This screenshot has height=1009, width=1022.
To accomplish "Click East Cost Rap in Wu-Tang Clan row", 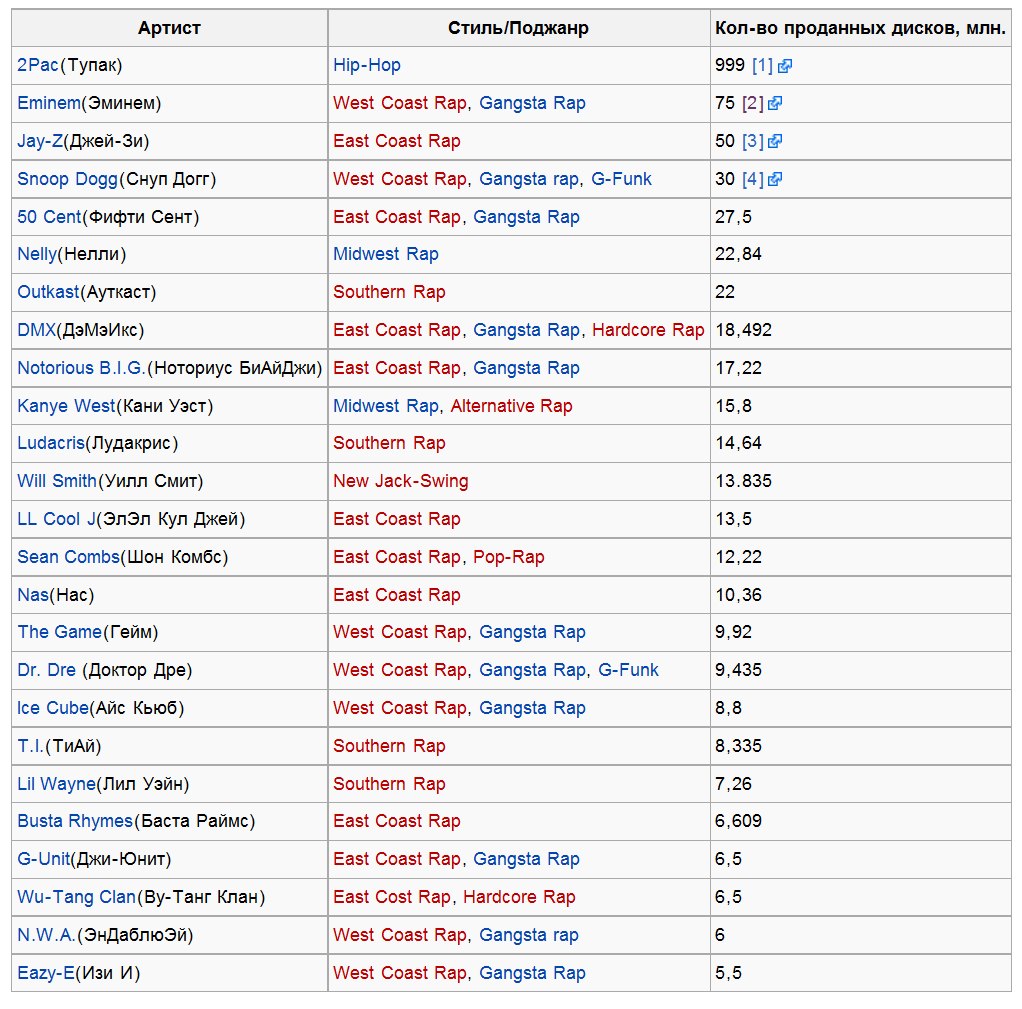I will click(x=392, y=897).
